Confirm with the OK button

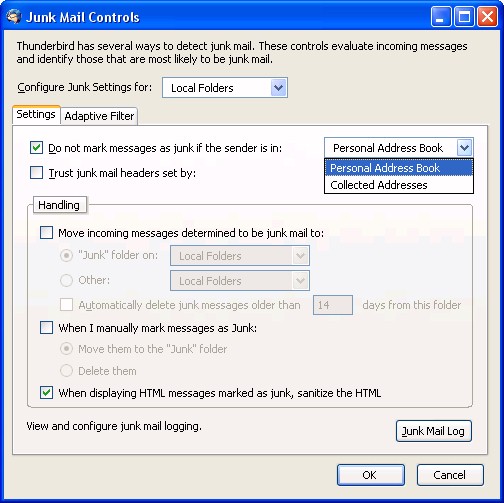click(x=371, y=475)
